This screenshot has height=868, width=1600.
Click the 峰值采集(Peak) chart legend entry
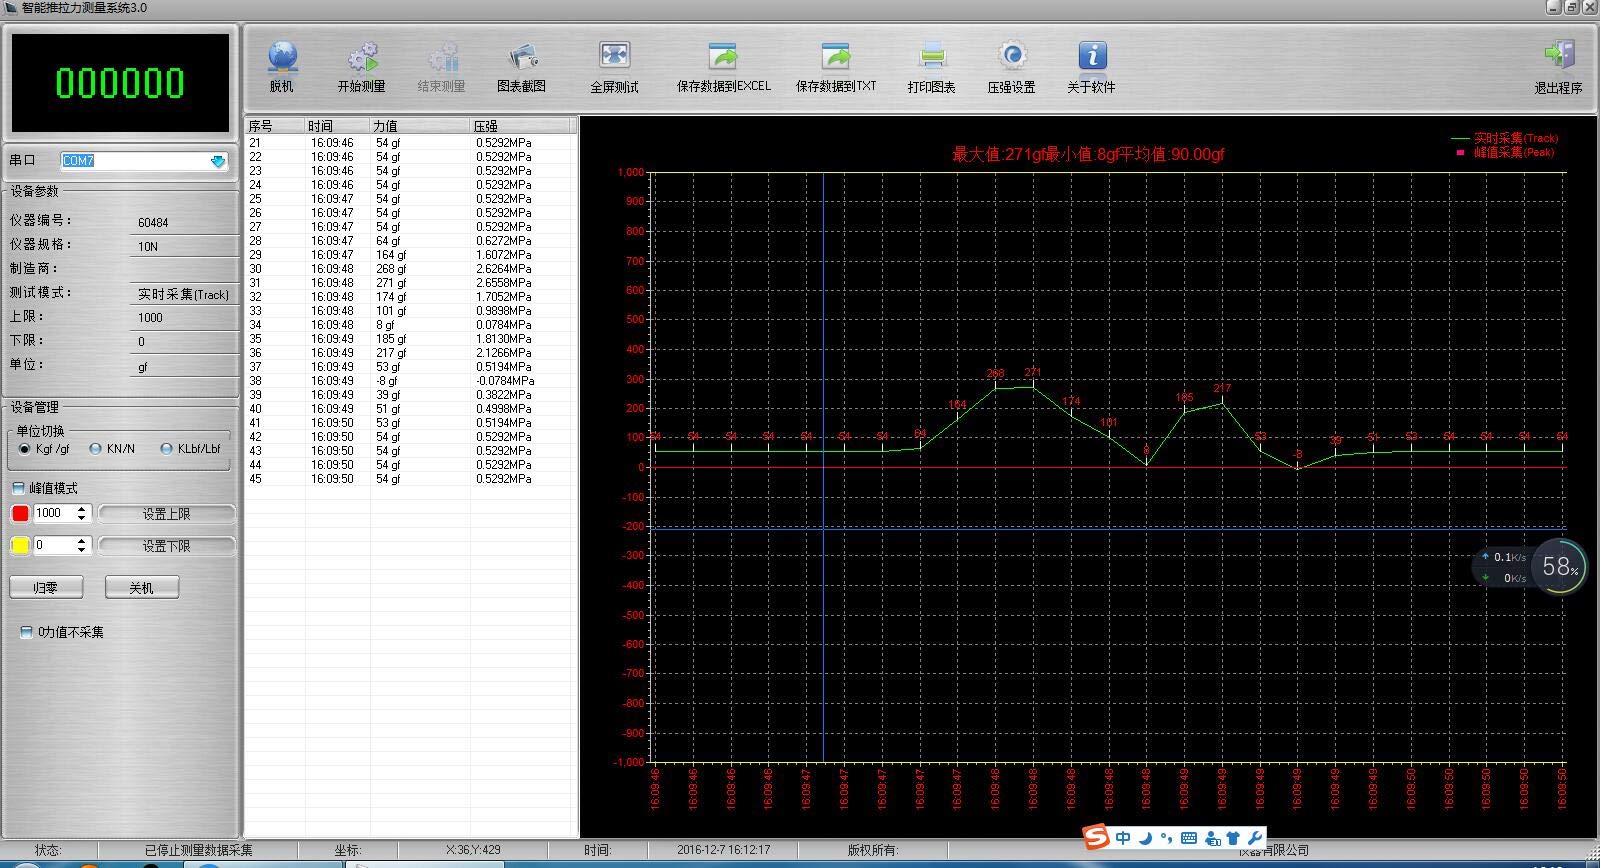coord(1504,152)
